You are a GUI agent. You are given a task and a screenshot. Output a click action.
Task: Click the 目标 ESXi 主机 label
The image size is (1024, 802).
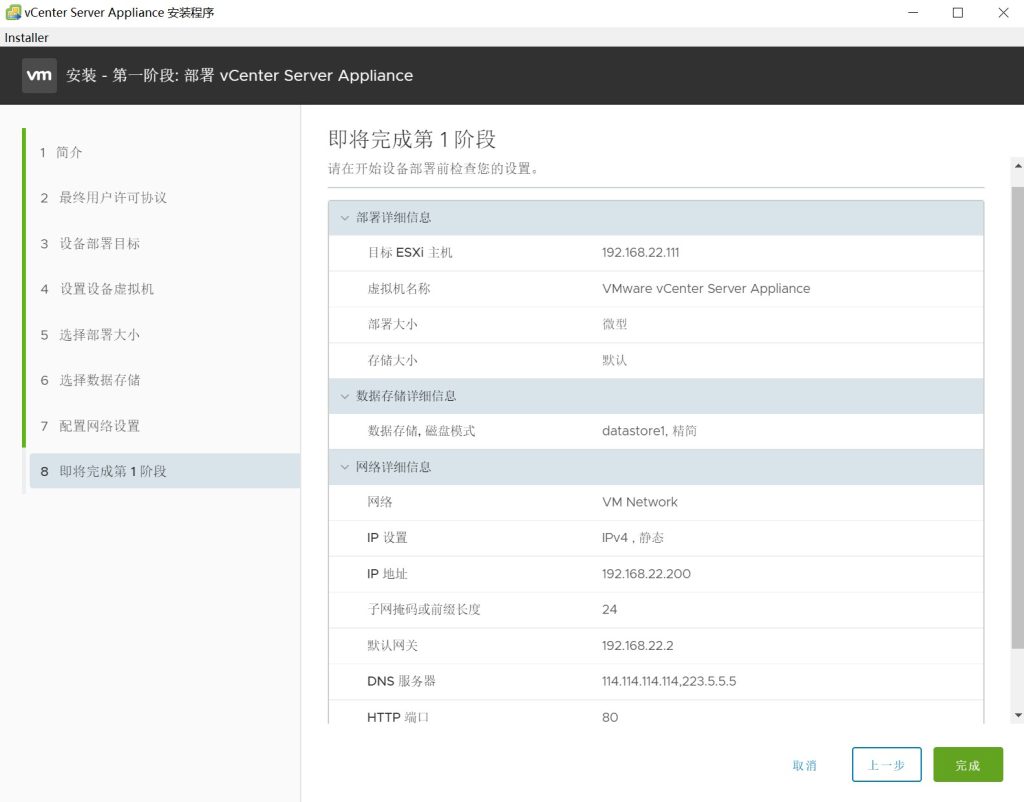(409, 253)
